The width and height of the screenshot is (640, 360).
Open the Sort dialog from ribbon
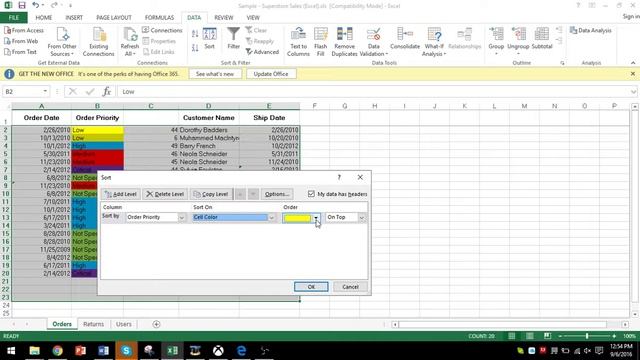[x=209, y=39]
